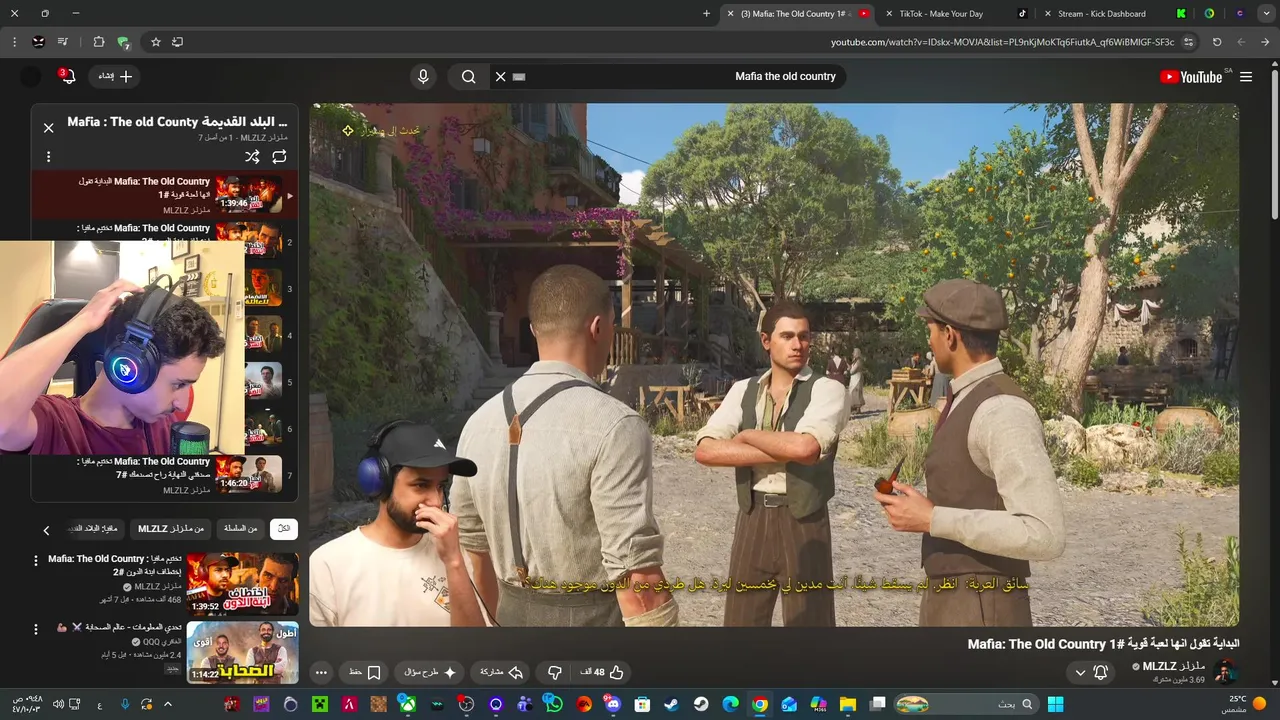The width and height of the screenshot is (1280, 720).
Task: Open Xbox app from the taskbar
Action: [x=408, y=704]
